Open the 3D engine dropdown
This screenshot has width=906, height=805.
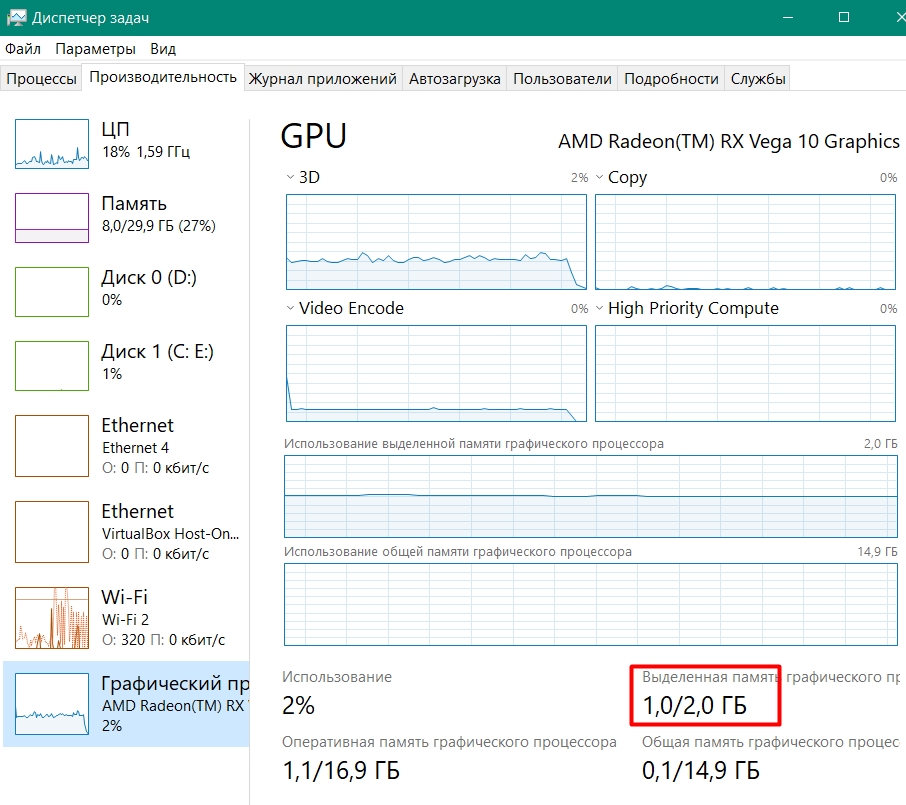(291, 177)
